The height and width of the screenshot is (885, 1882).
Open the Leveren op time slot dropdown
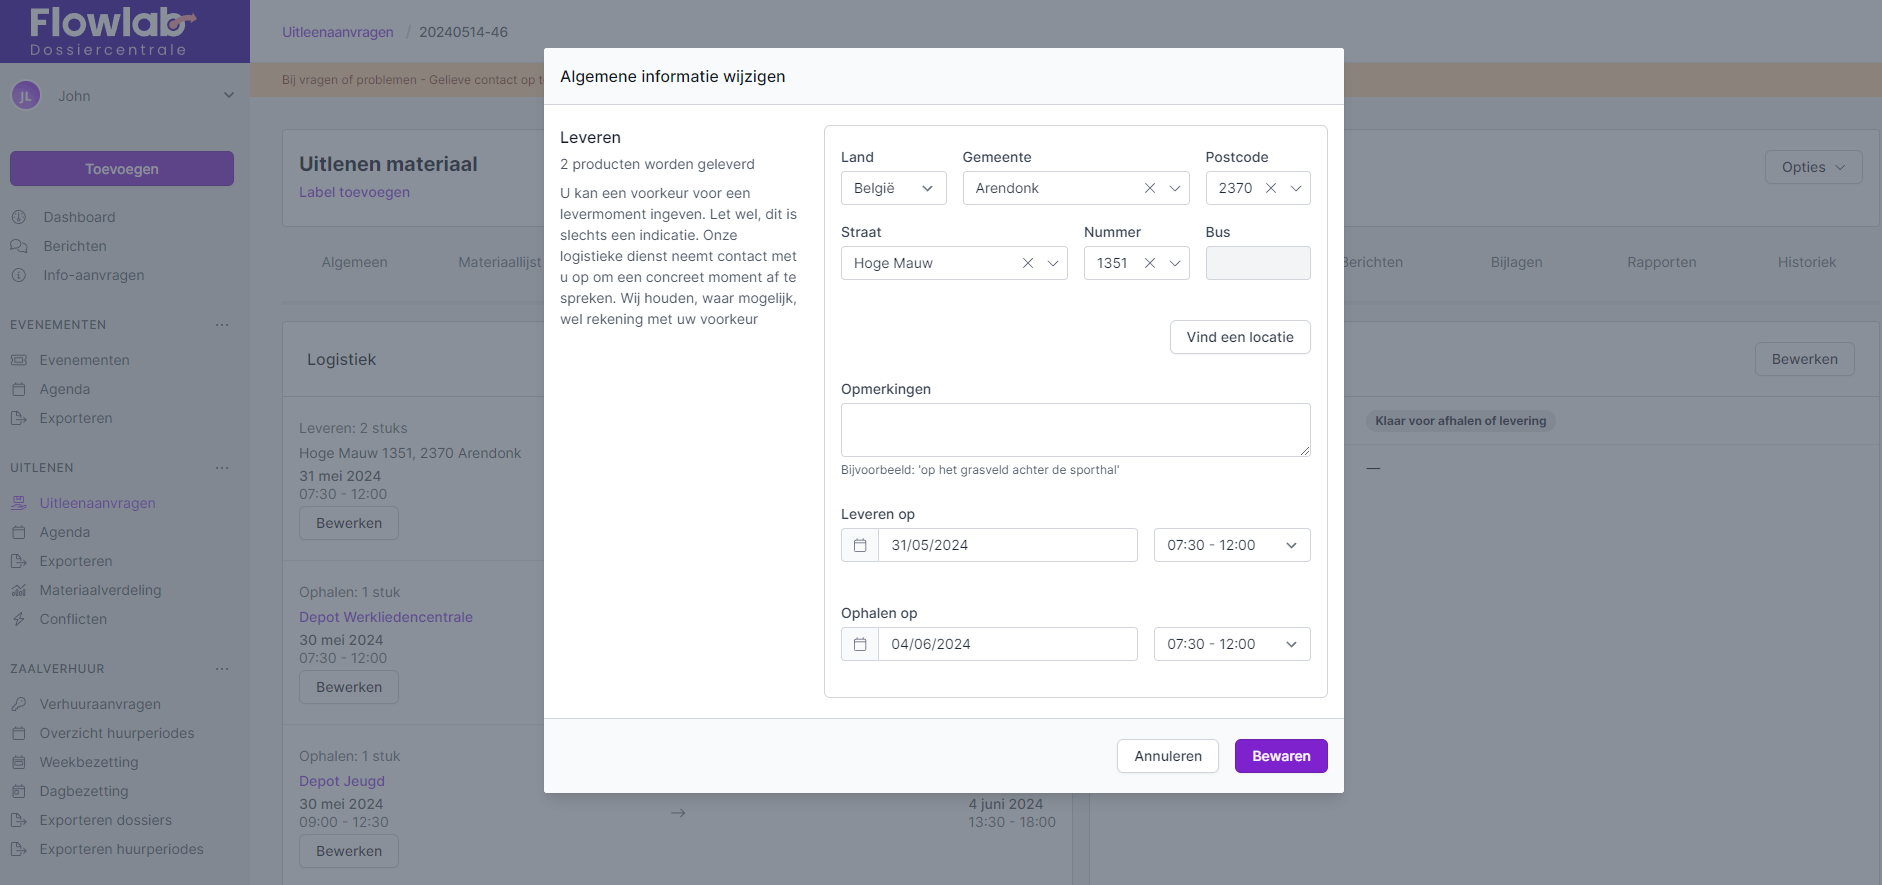(x=1231, y=545)
